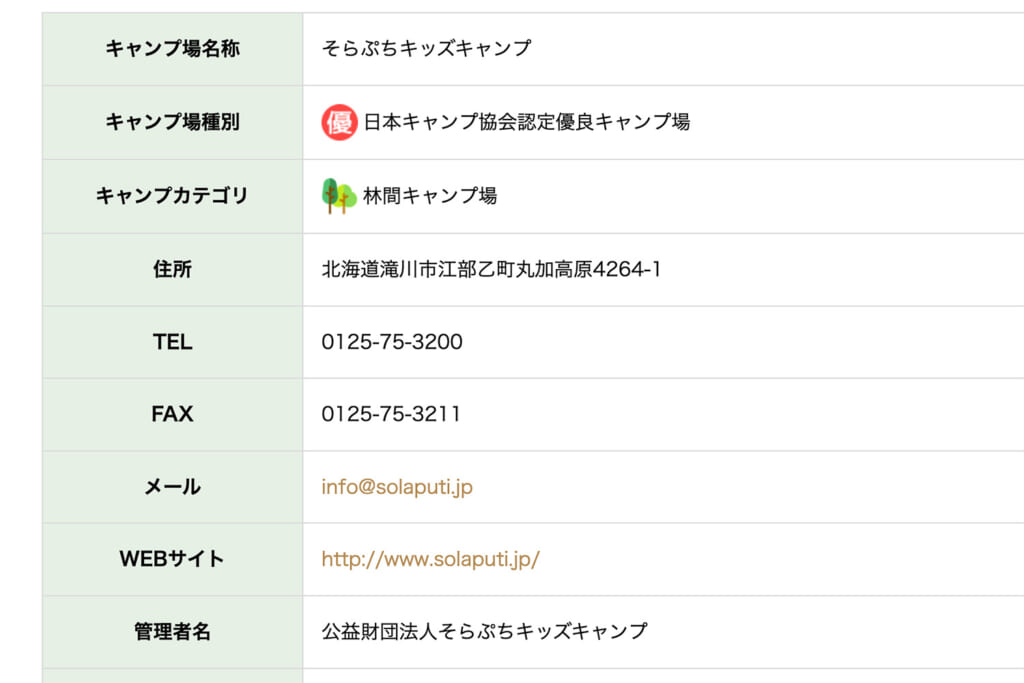1024x683 pixels.
Task: Click the 林間キャンプ場 category text
Action: (x=430, y=196)
